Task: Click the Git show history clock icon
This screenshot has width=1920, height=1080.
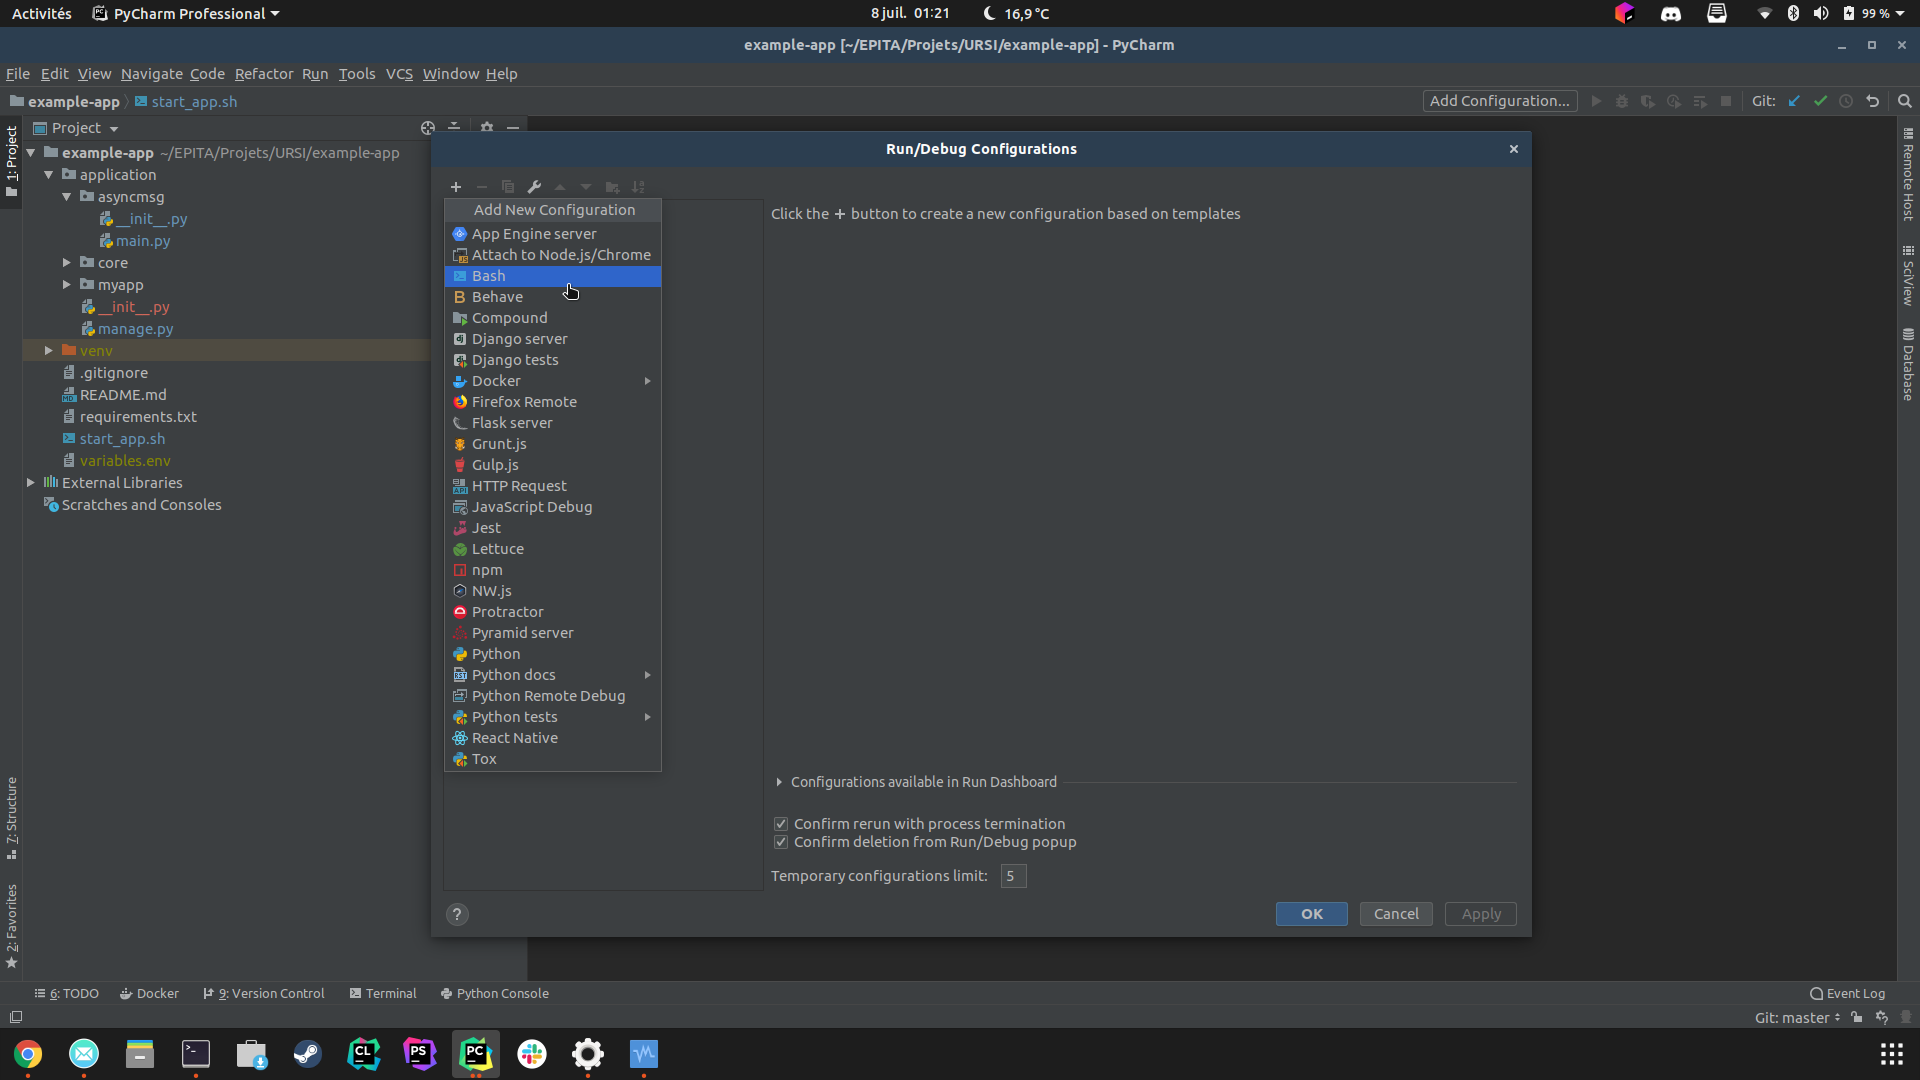Action: 1846,101
